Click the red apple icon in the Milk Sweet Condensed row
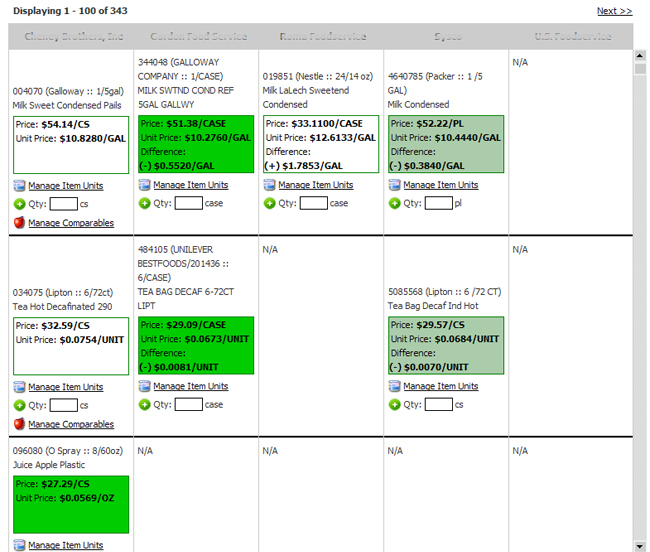650x552 pixels. click(19, 223)
